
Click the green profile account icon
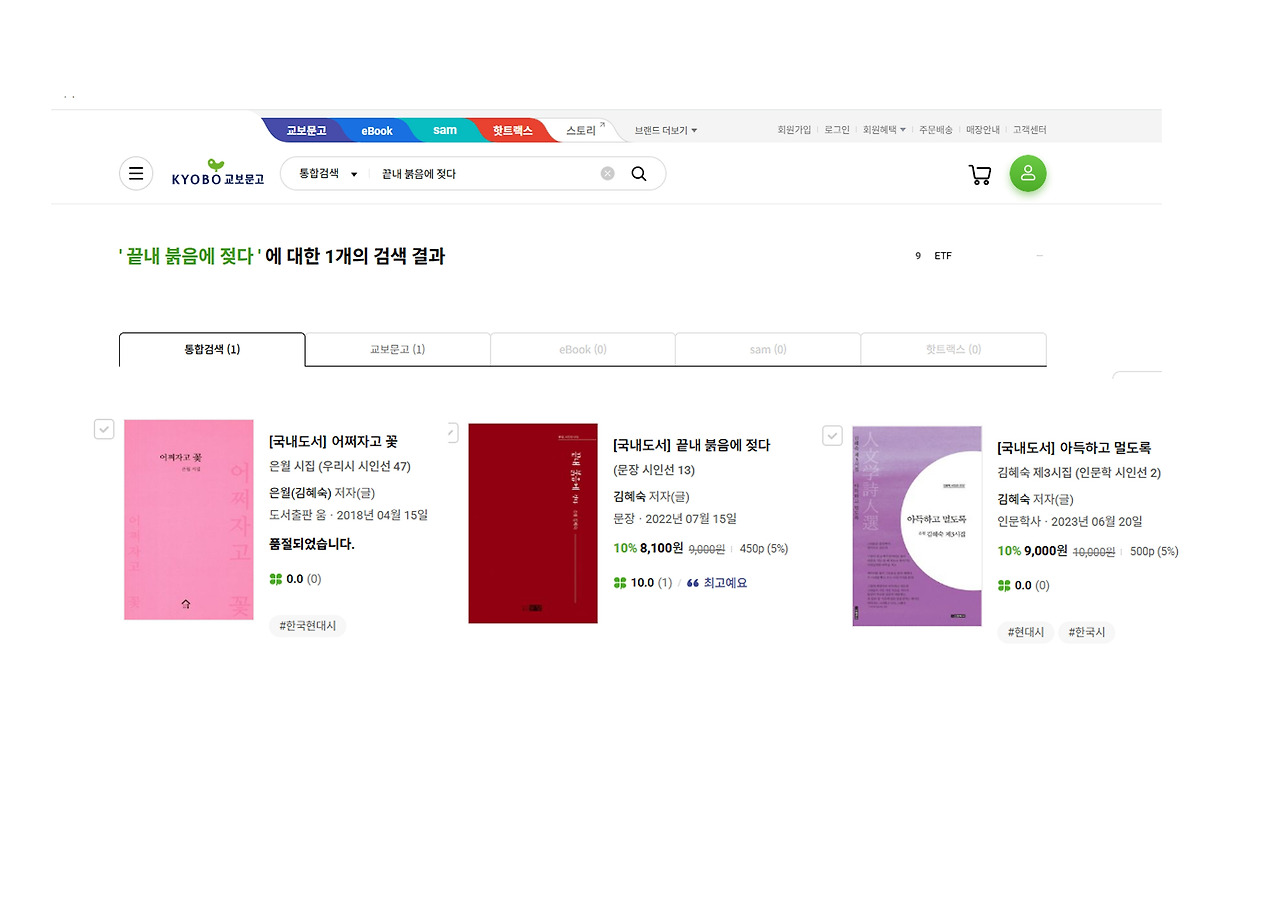(x=1028, y=173)
